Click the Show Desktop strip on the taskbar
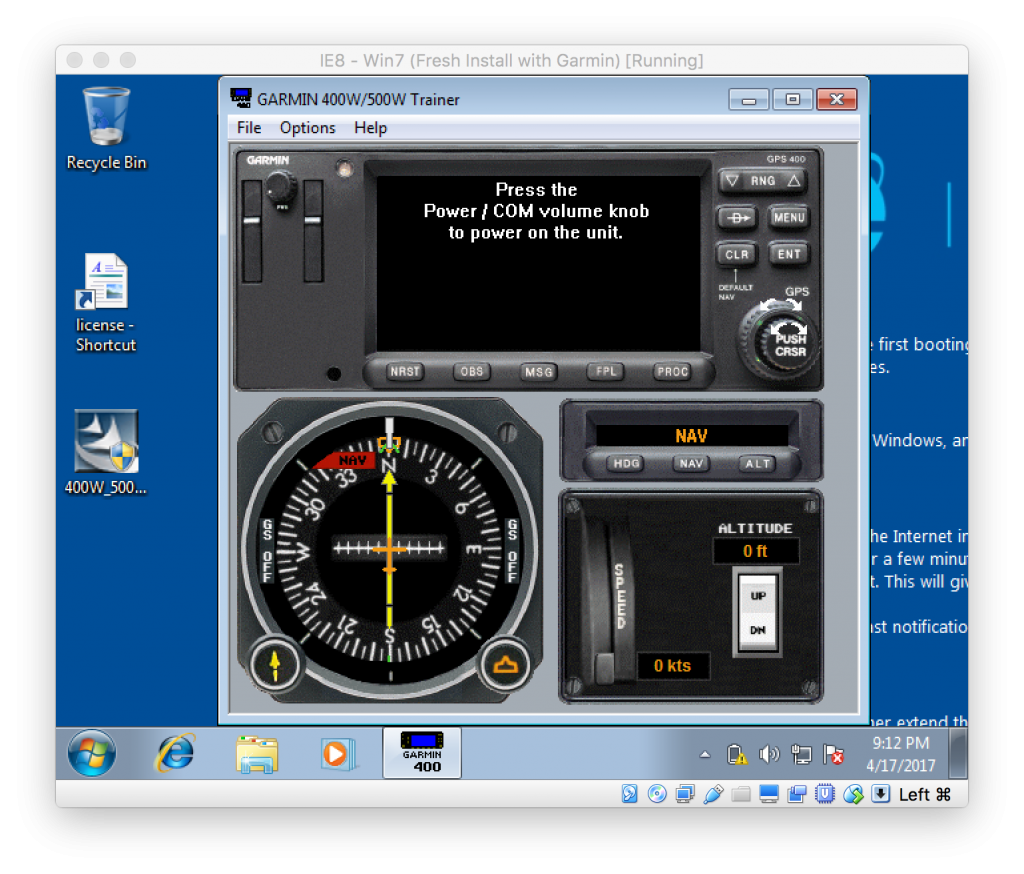 point(958,753)
